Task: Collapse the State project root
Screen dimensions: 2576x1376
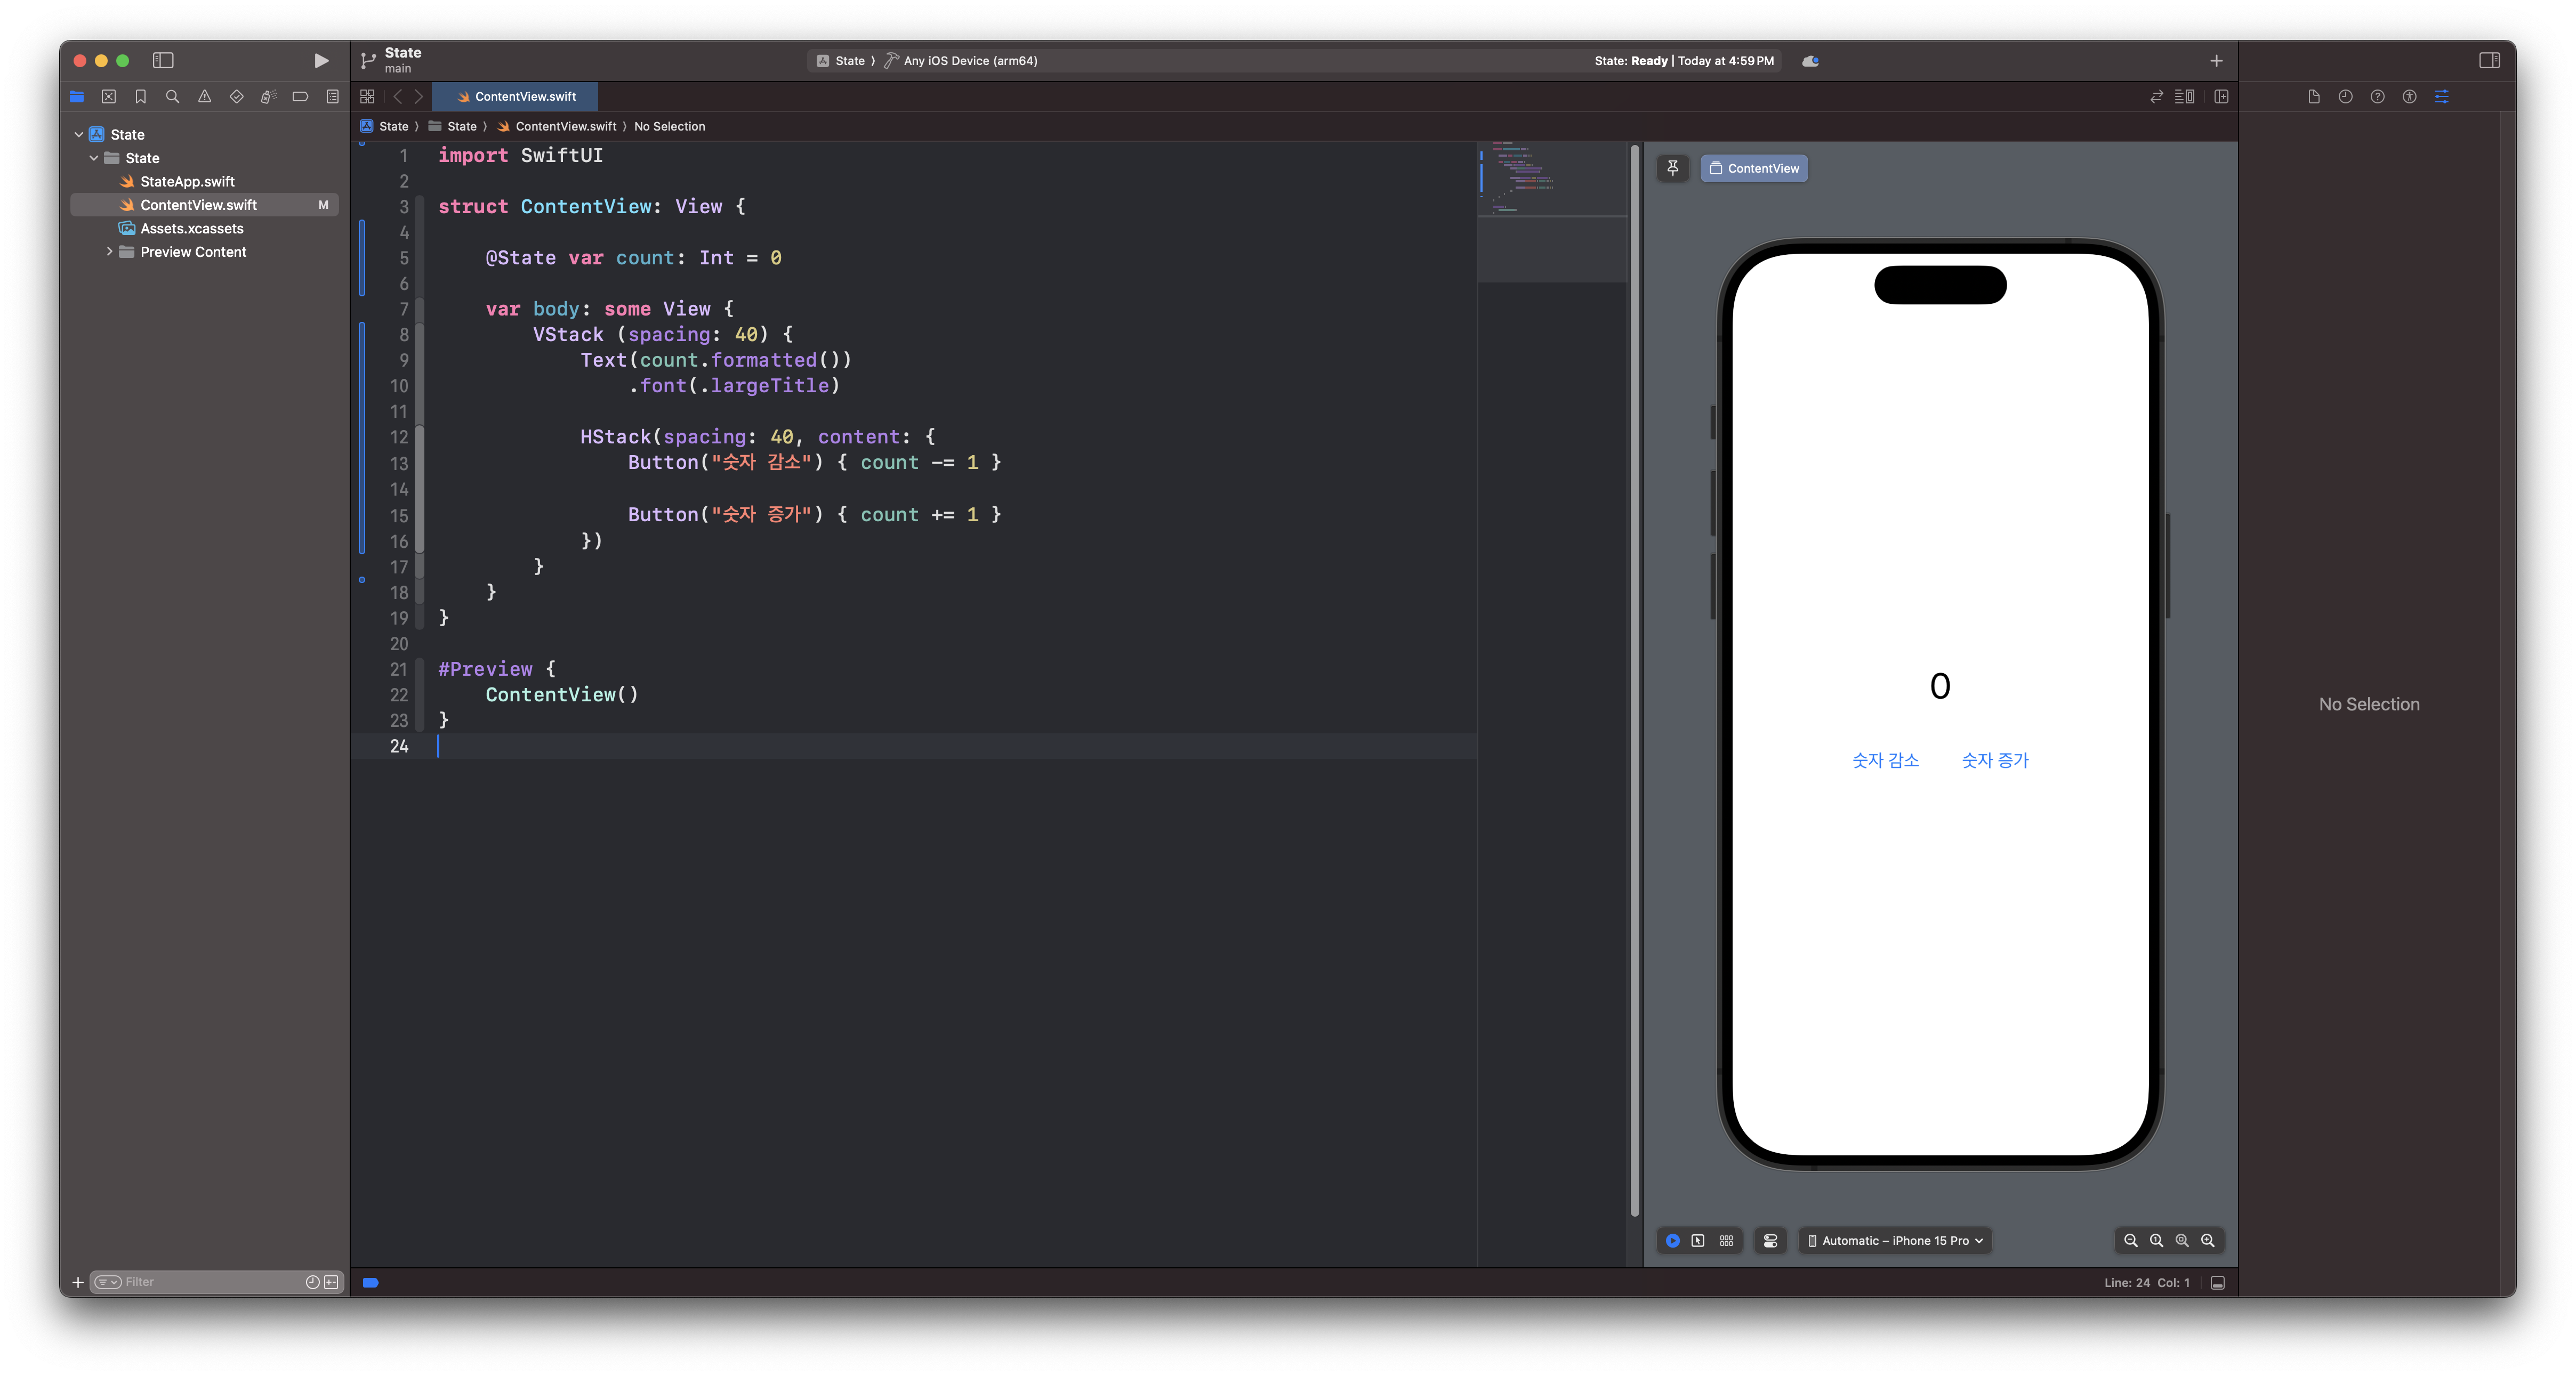Action: [x=79, y=134]
